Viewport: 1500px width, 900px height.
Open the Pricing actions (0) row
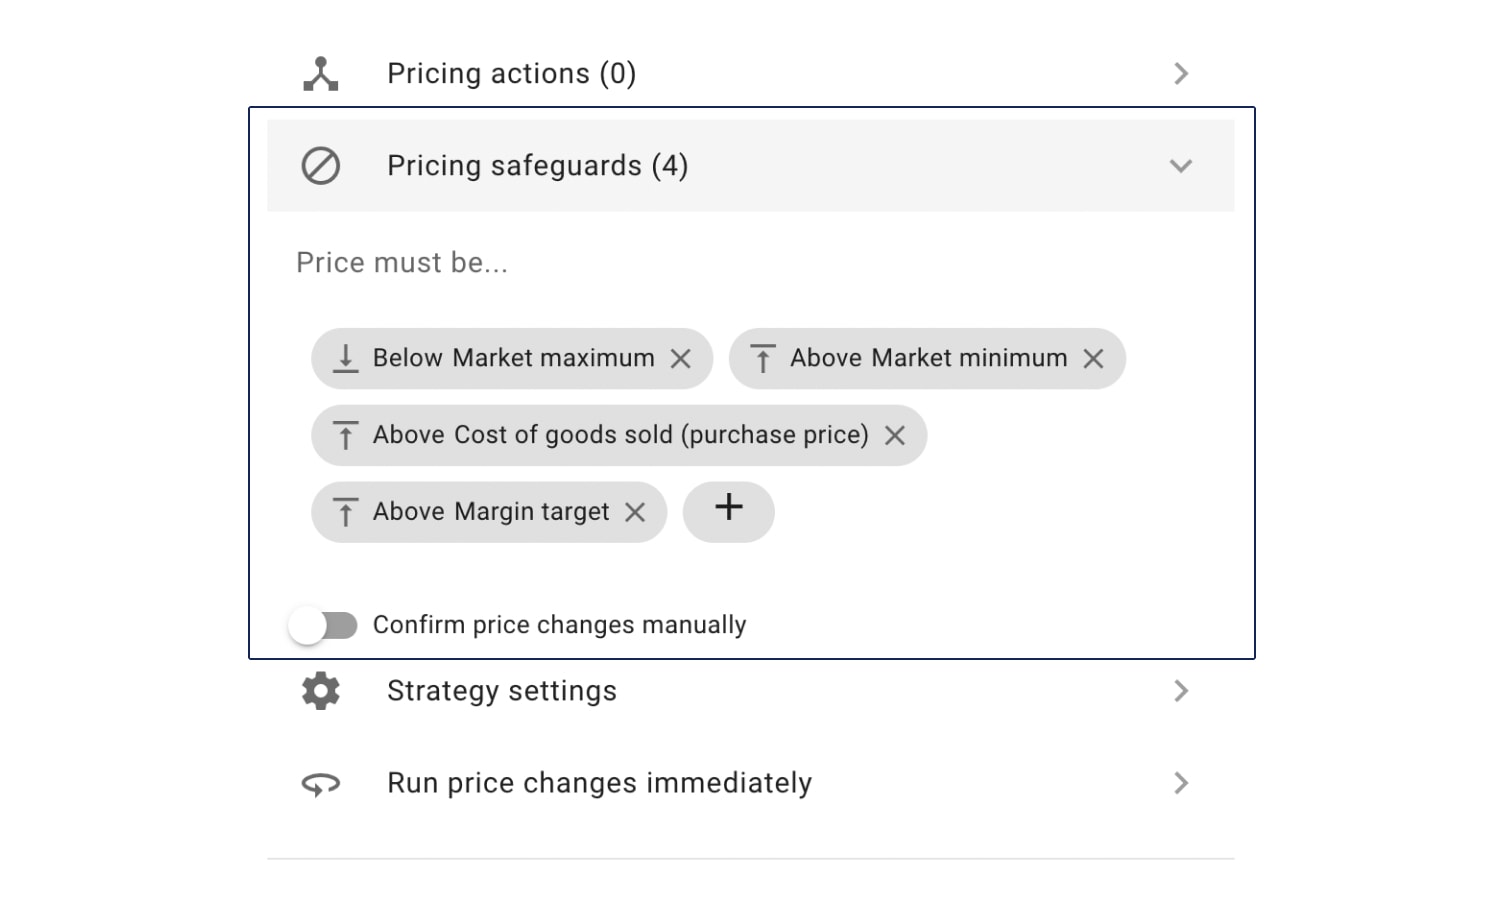click(751, 74)
